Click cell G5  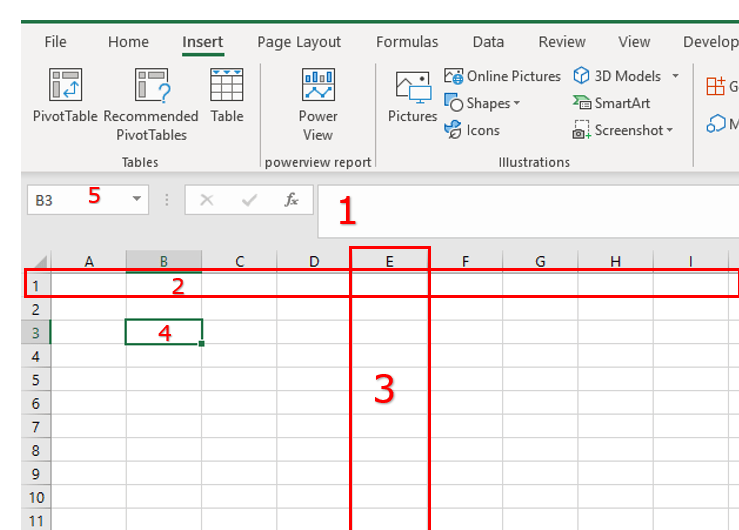(x=540, y=379)
